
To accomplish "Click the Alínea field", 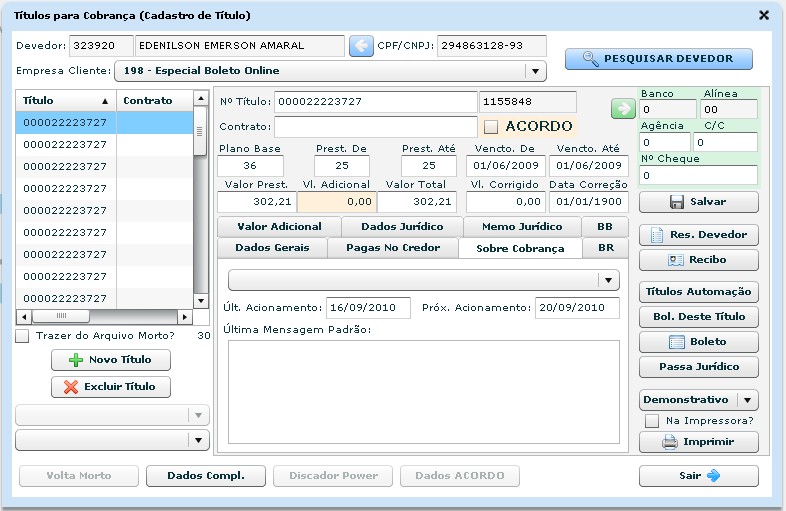I will point(729,109).
